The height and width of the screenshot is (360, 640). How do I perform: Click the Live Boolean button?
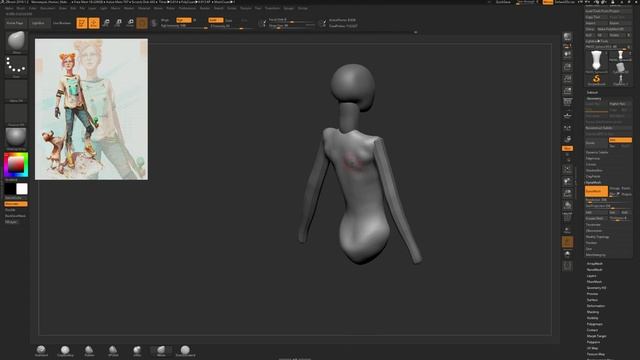pos(62,23)
